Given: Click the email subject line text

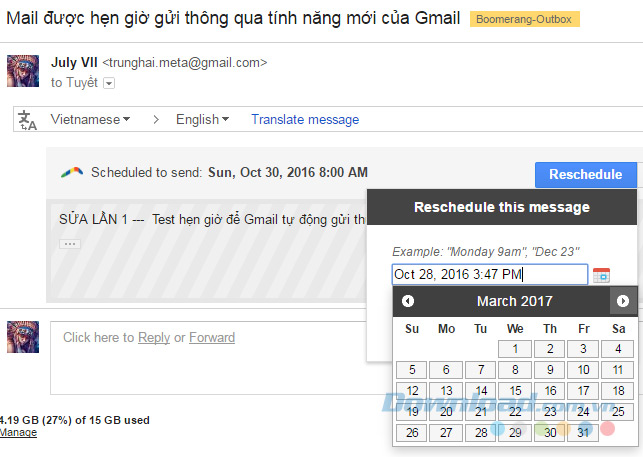Looking at the screenshot, I should coord(233,19).
